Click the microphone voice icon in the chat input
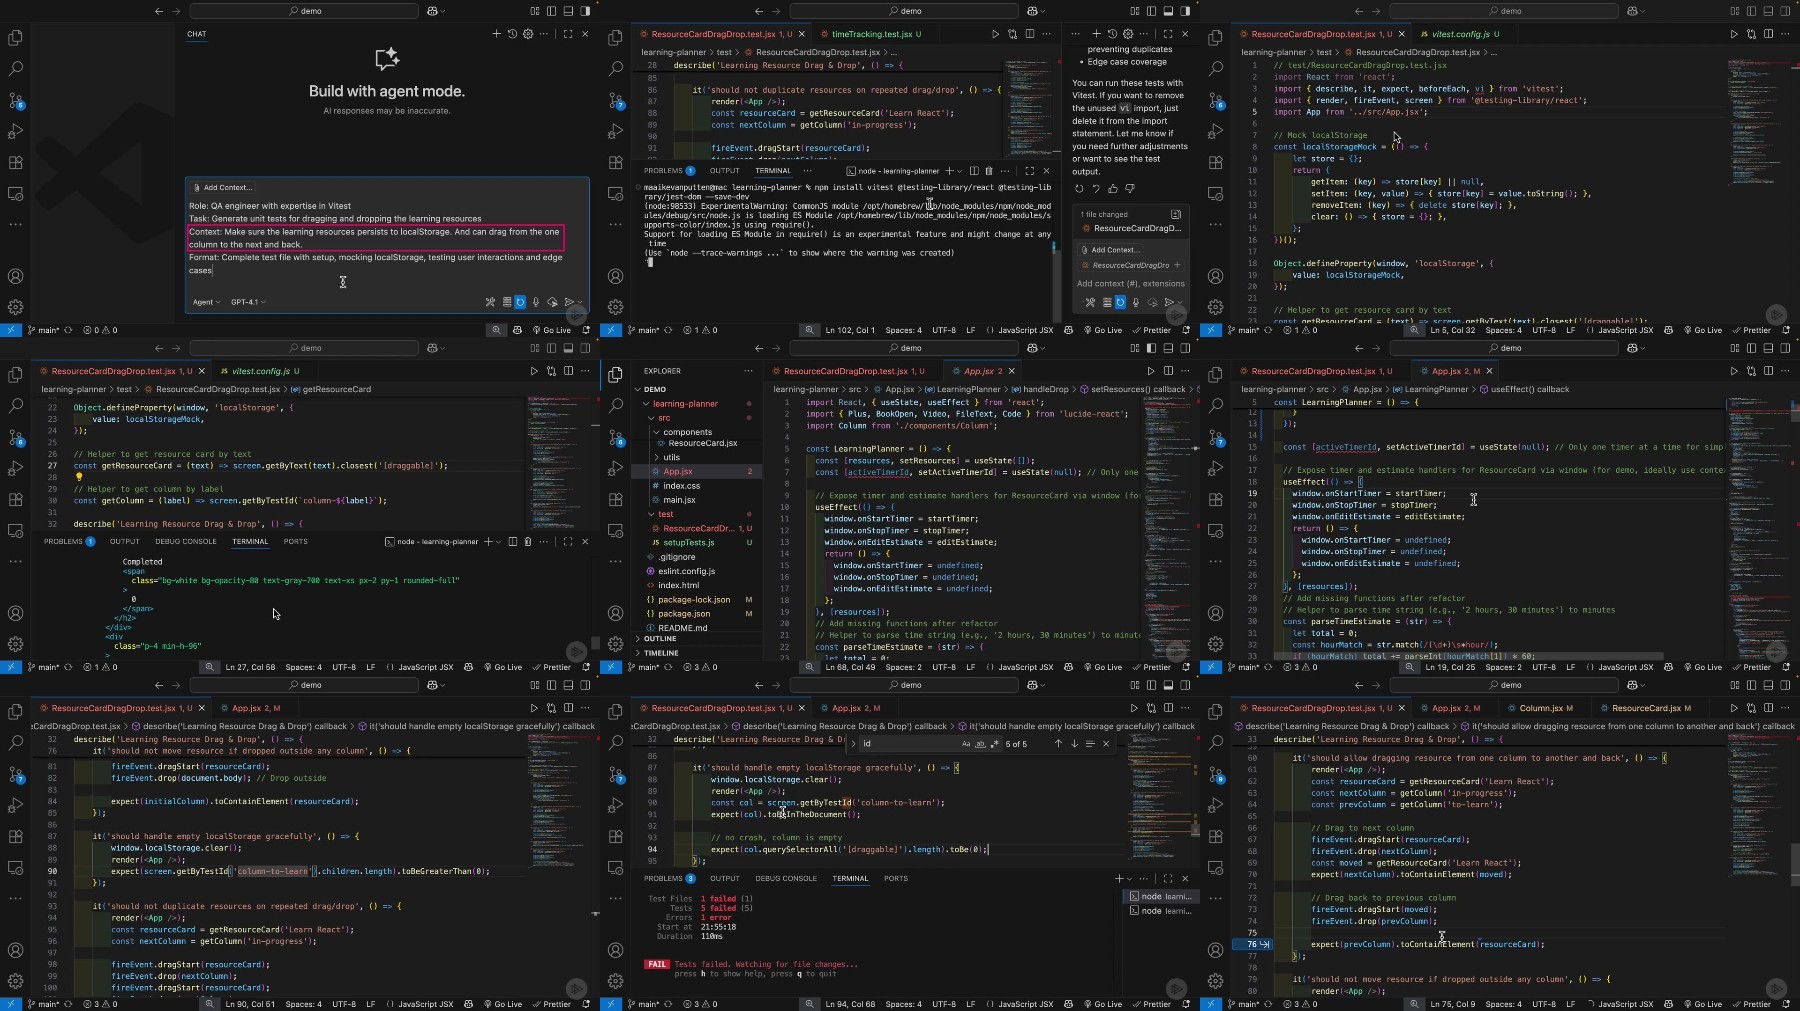This screenshot has height=1011, width=1800. click(536, 302)
